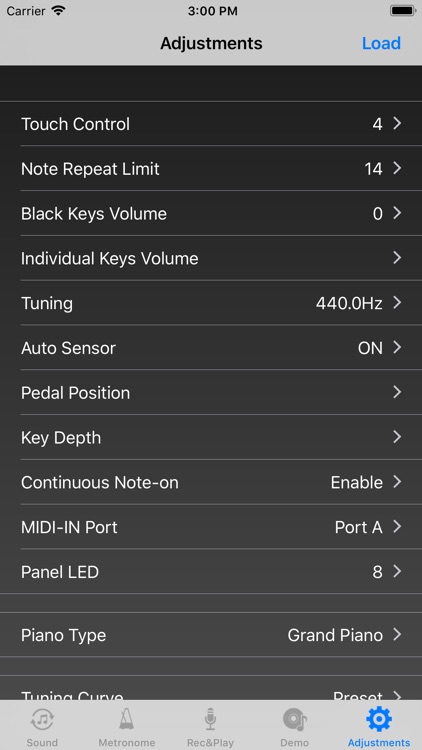Open the Sound tab icon

click(x=42, y=719)
